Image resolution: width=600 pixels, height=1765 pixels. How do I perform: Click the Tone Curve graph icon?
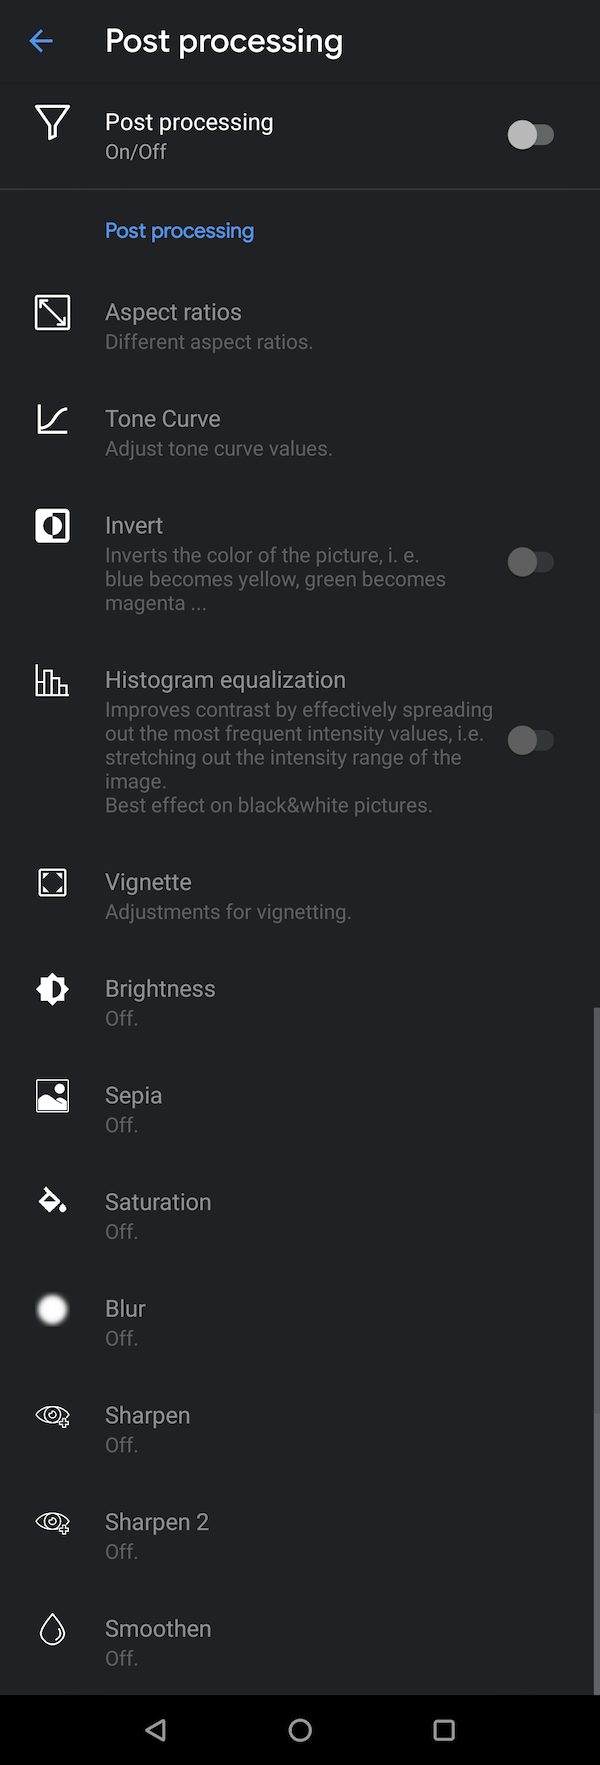pyautogui.click(x=52, y=419)
